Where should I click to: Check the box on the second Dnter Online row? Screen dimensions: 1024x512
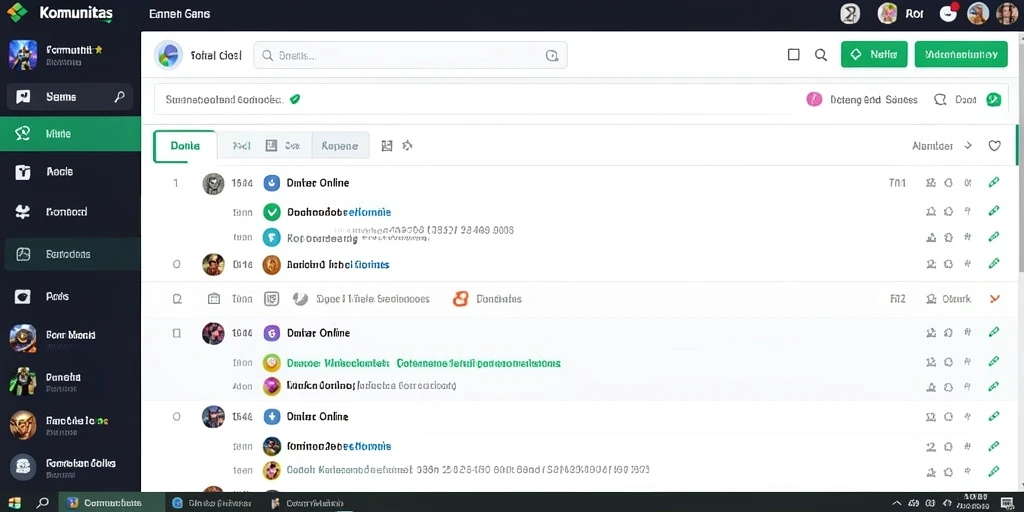tap(176, 333)
